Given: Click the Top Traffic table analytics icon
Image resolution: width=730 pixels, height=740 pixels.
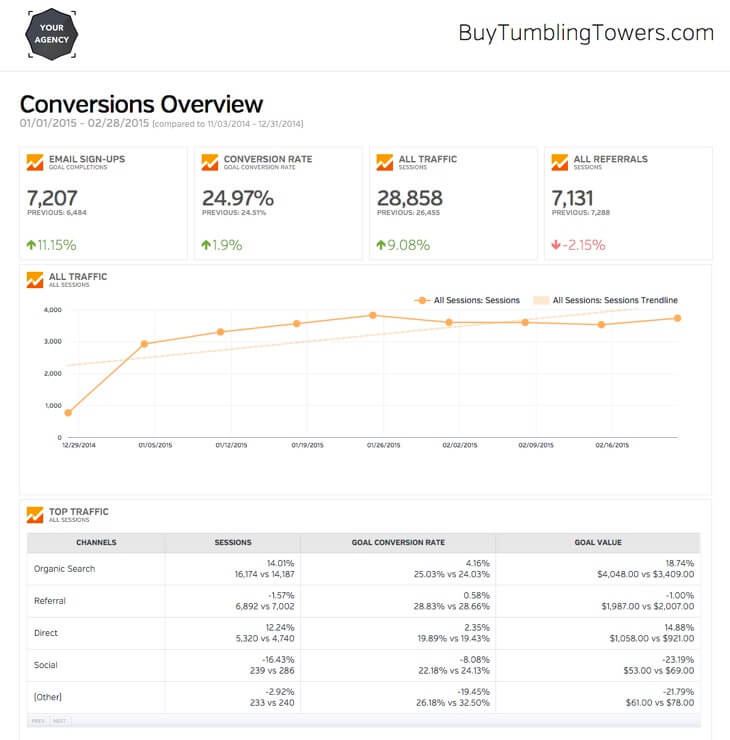Looking at the screenshot, I should 35,515.
